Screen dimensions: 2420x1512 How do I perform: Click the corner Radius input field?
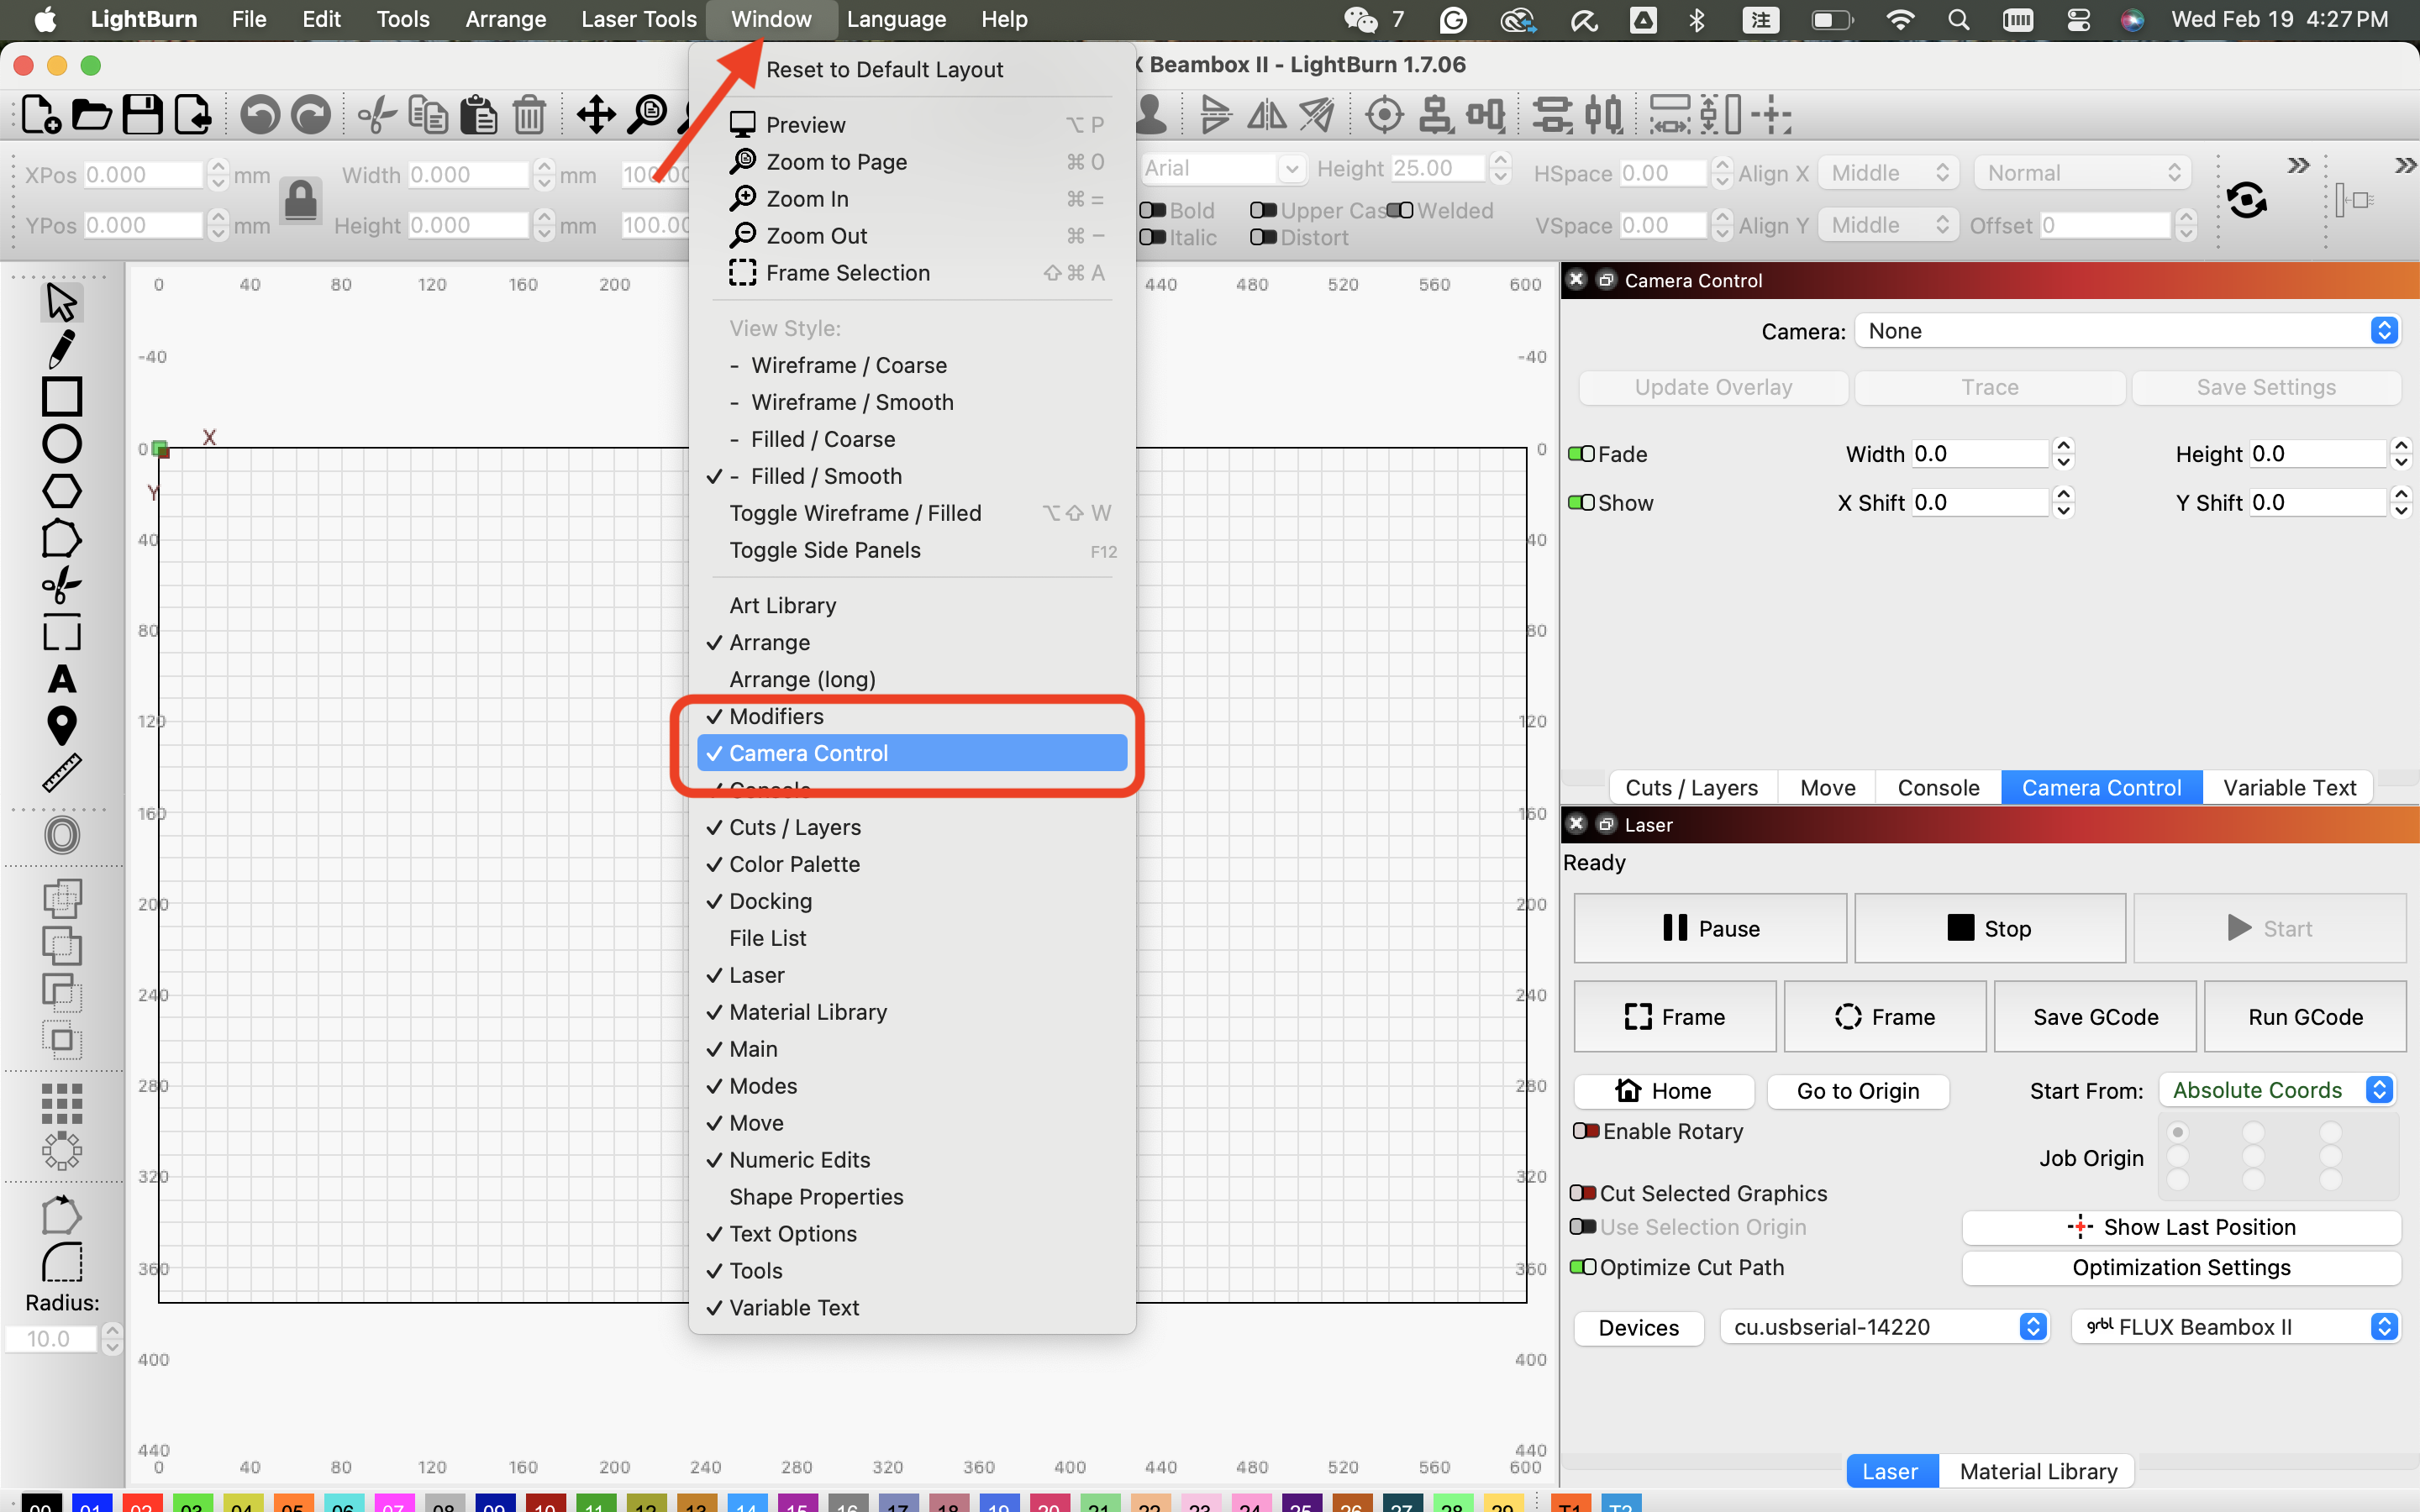50,1338
